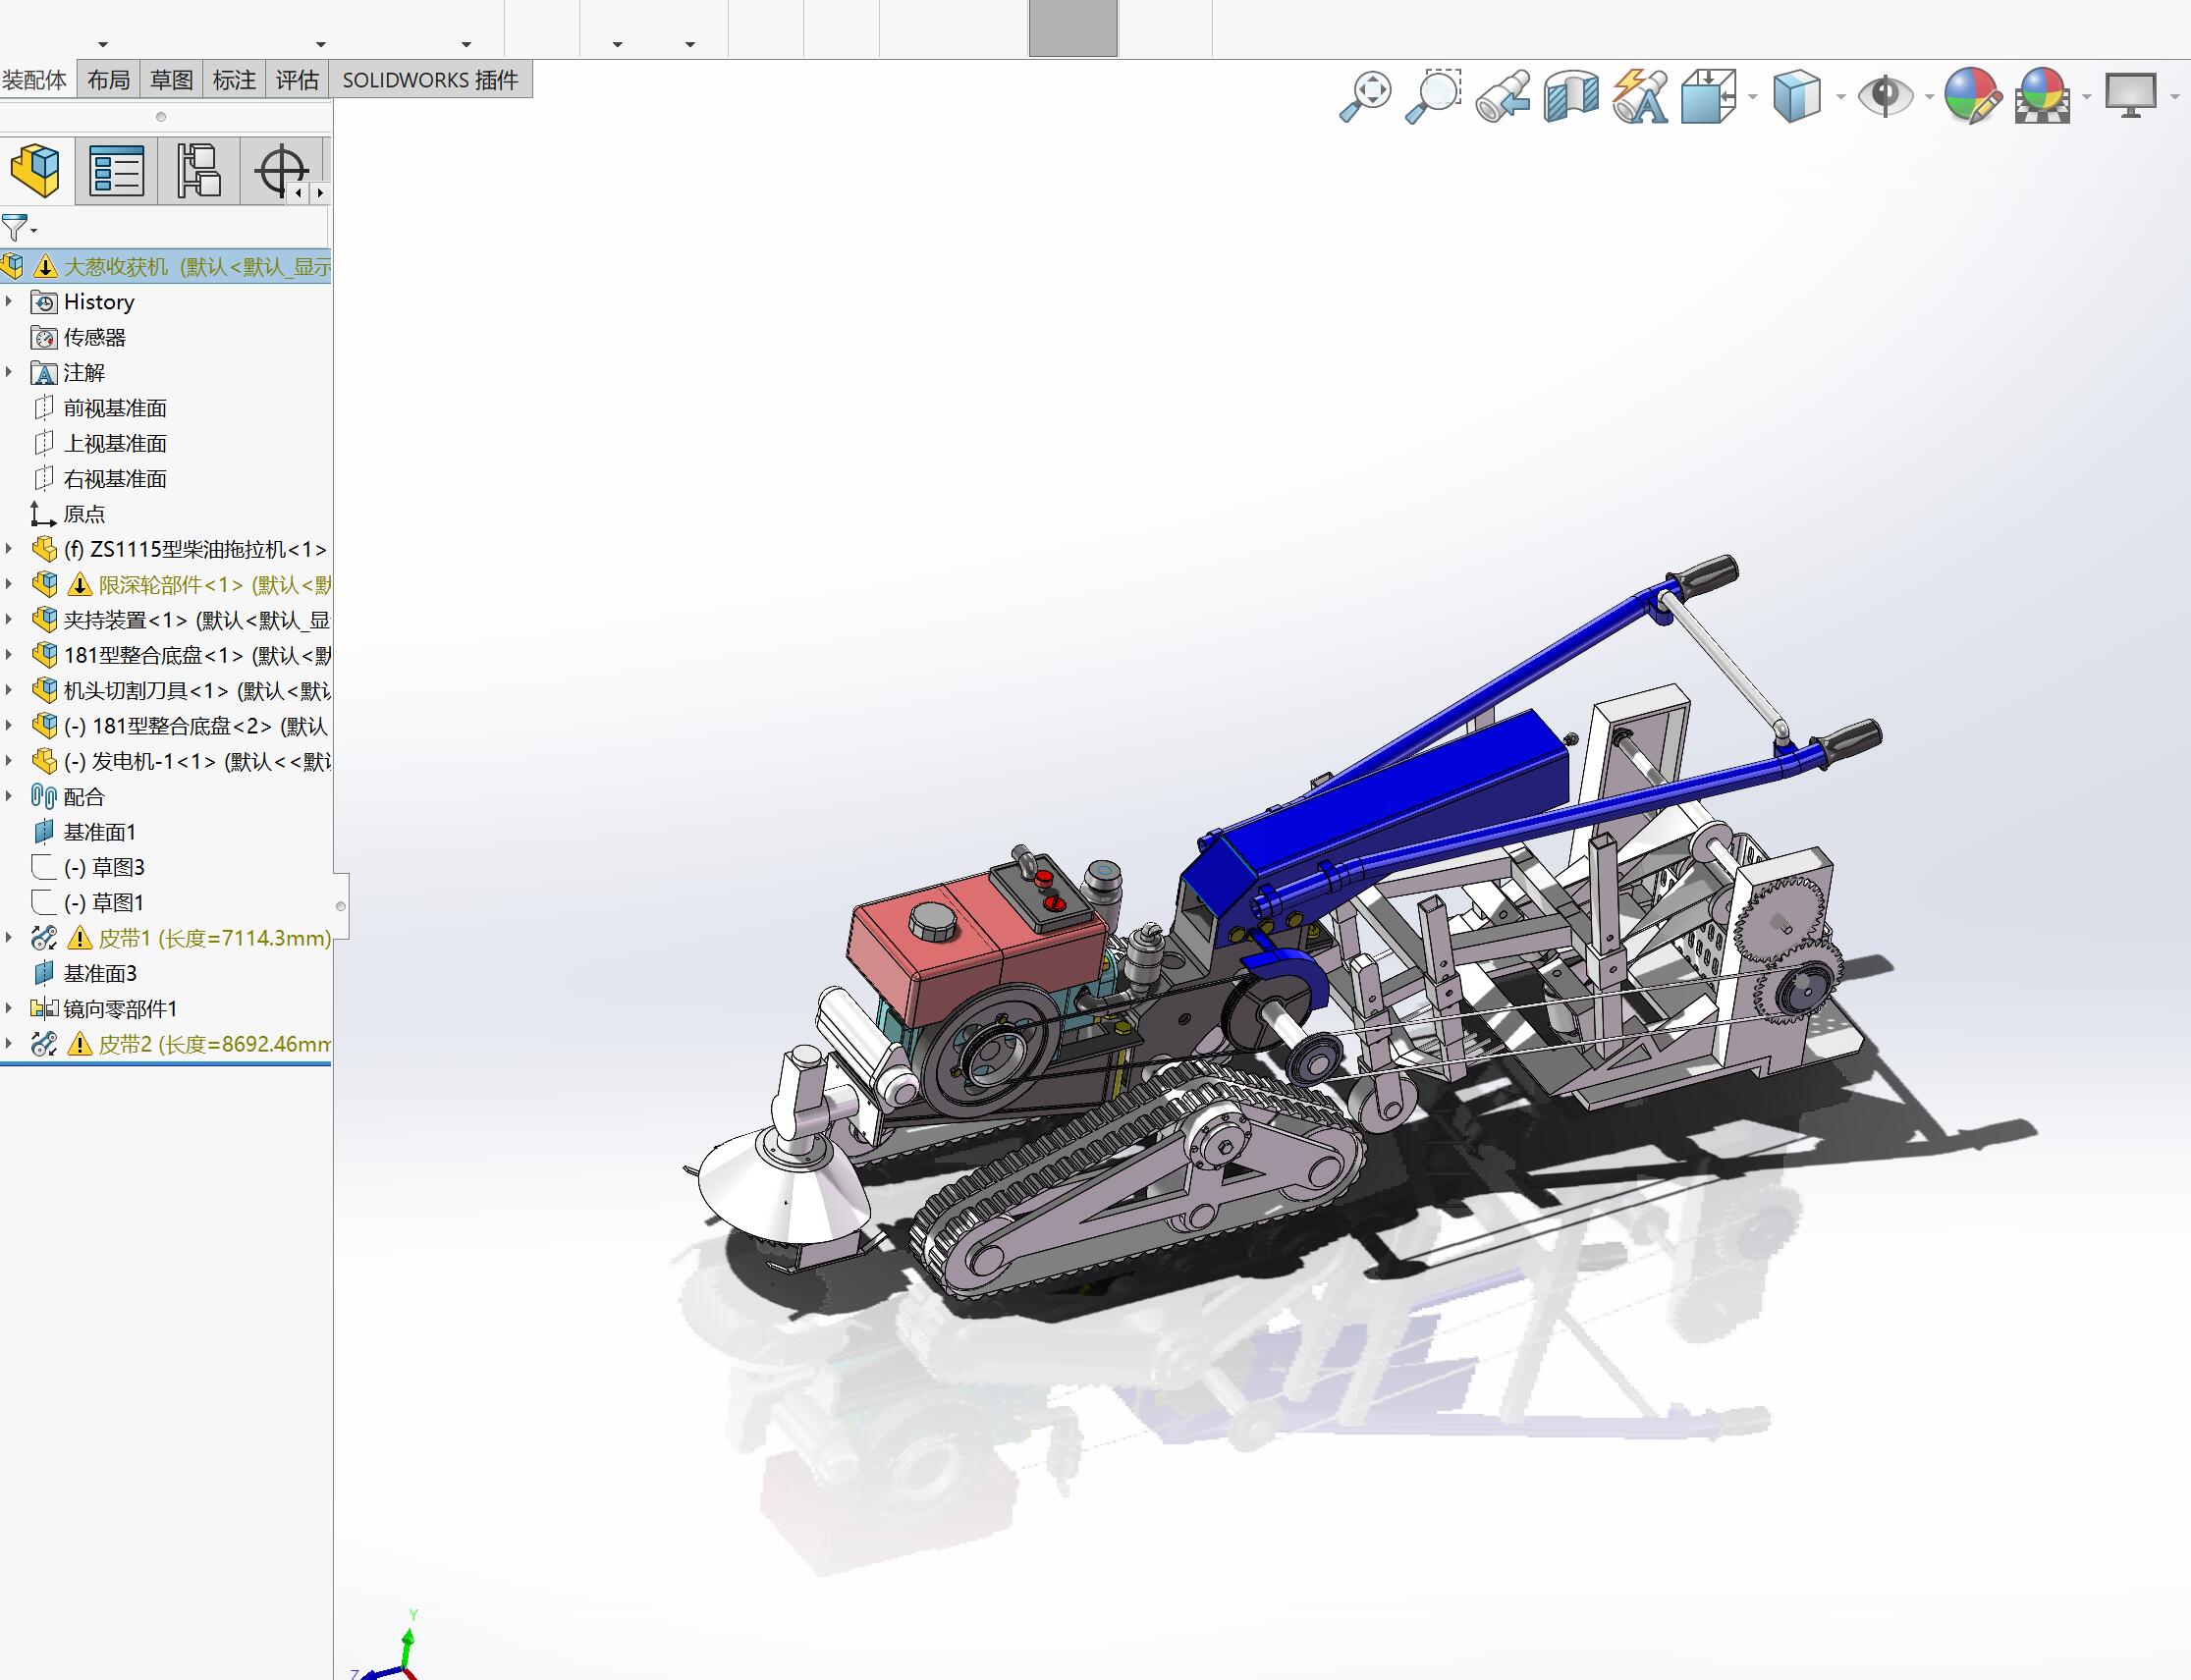Switch to the PropertyManager tab icon
Viewport: 2191px width, 1680px height.
click(x=117, y=170)
